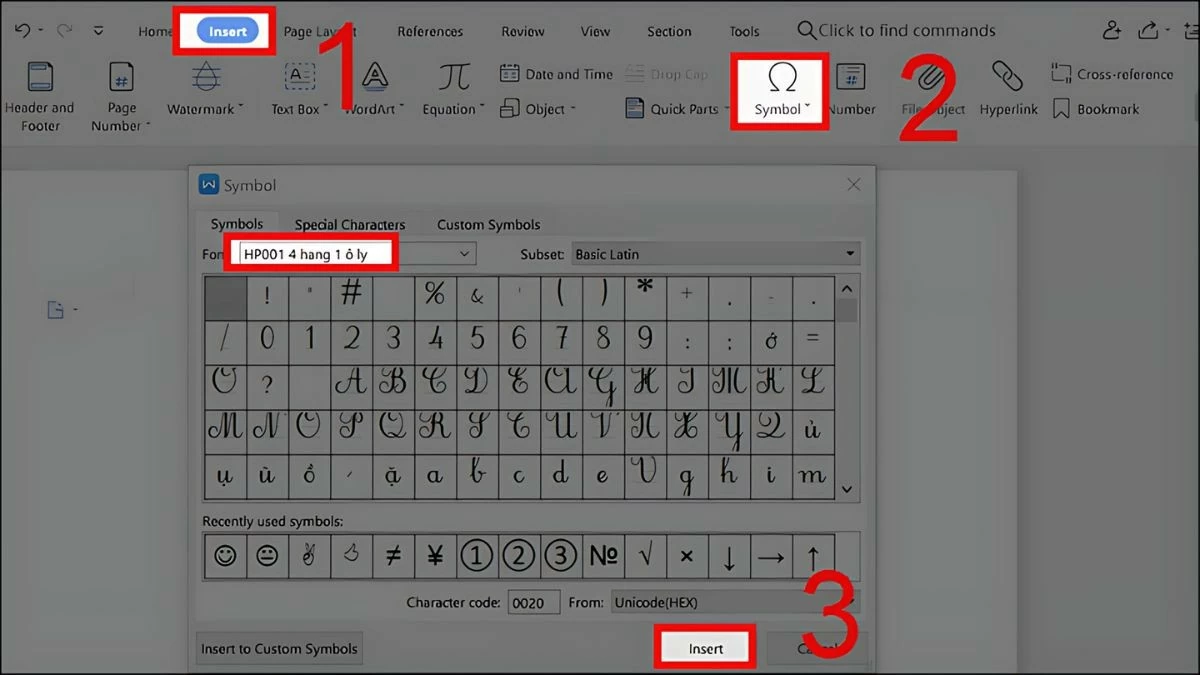Click the Hyperlink chain icon
This screenshot has width=1200, height=675.
pyautogui.click(x=1007, y=77)
